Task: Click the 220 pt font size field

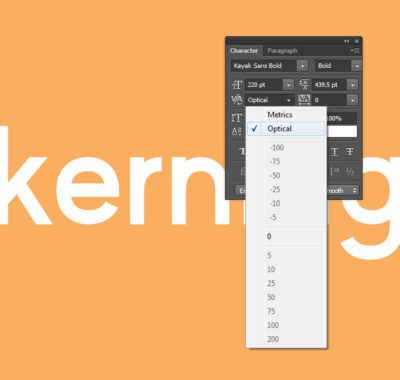Action: [265, 85]
